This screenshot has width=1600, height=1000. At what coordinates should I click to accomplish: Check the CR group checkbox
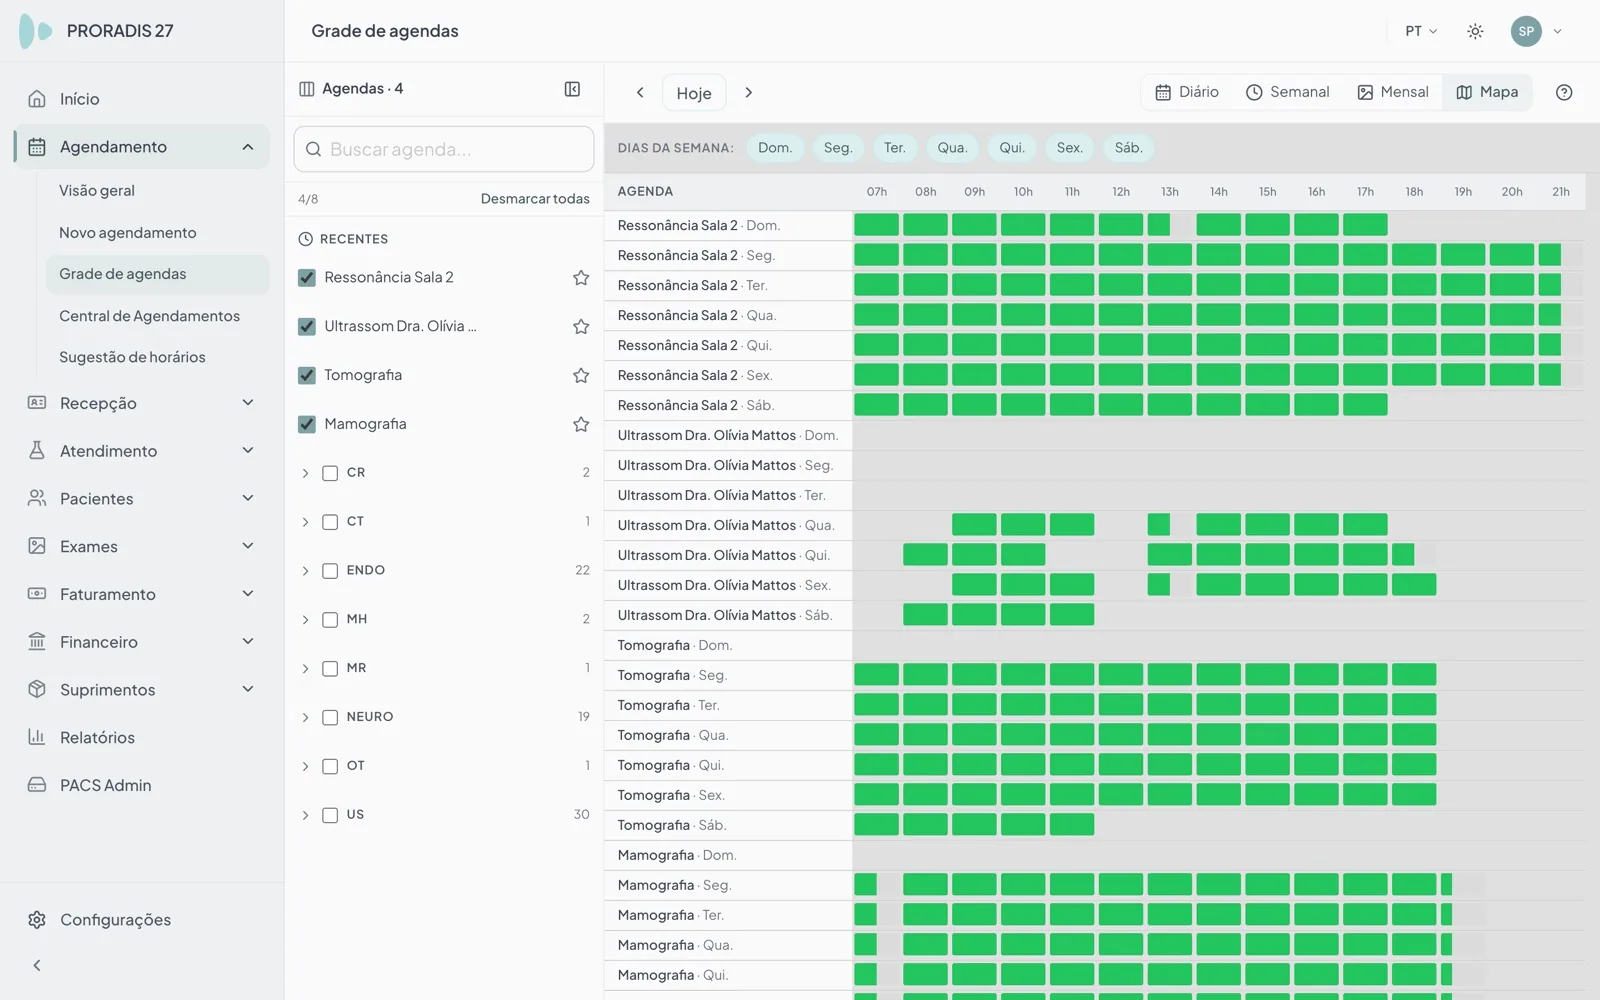pos(330,473)
